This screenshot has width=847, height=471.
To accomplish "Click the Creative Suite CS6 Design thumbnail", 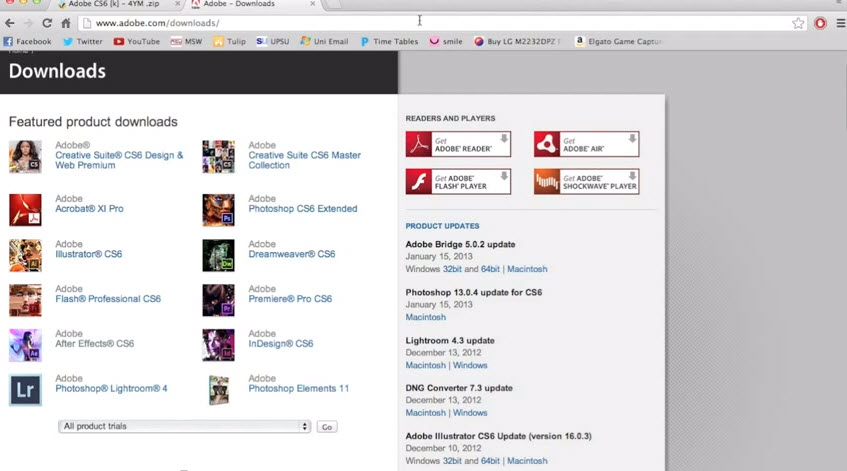I will (x=25, y=157).
